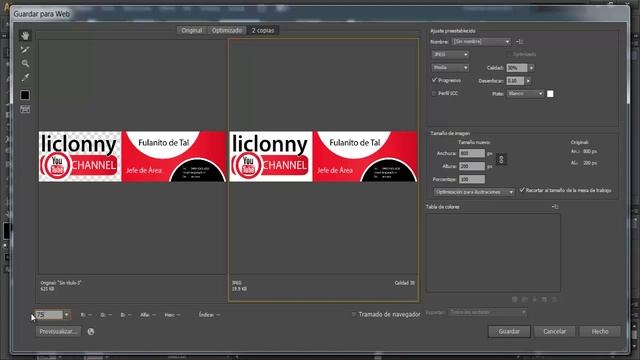Click the Cancelar button
640x360 pixels.
pos(555,331)
